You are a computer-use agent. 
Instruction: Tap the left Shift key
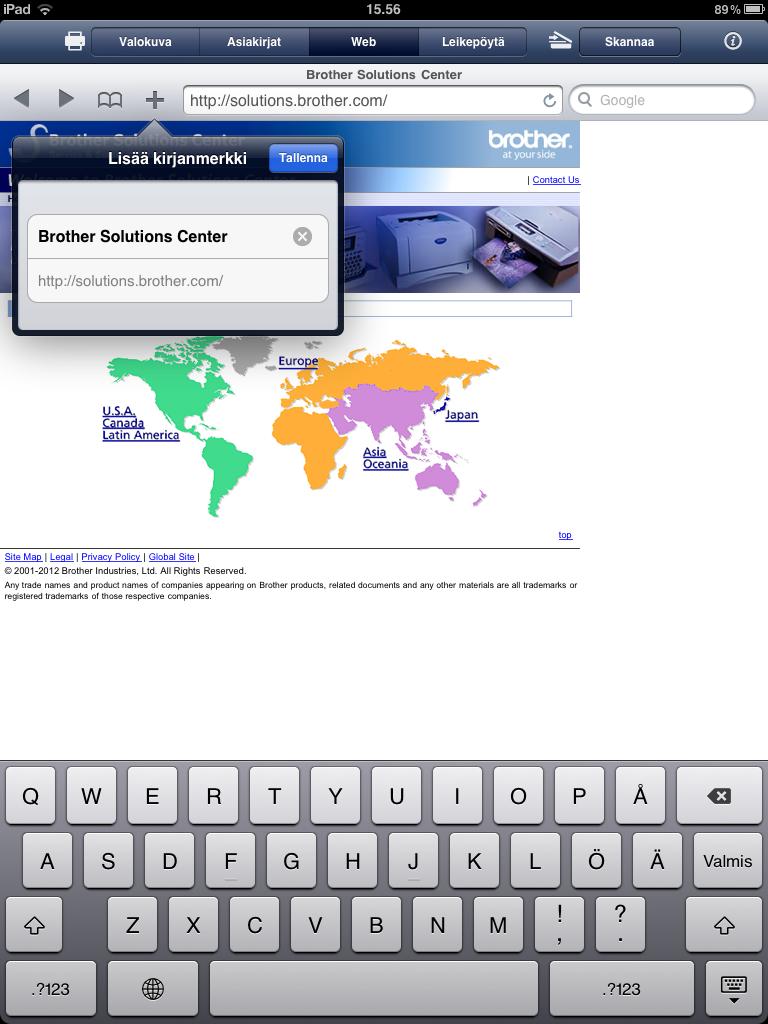coord(34,925)
